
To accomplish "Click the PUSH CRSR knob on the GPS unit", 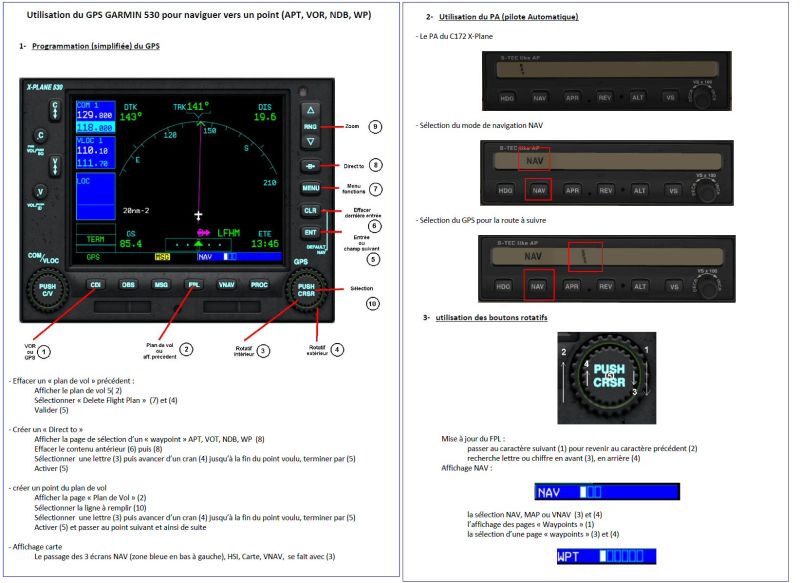I will (306, 290).
